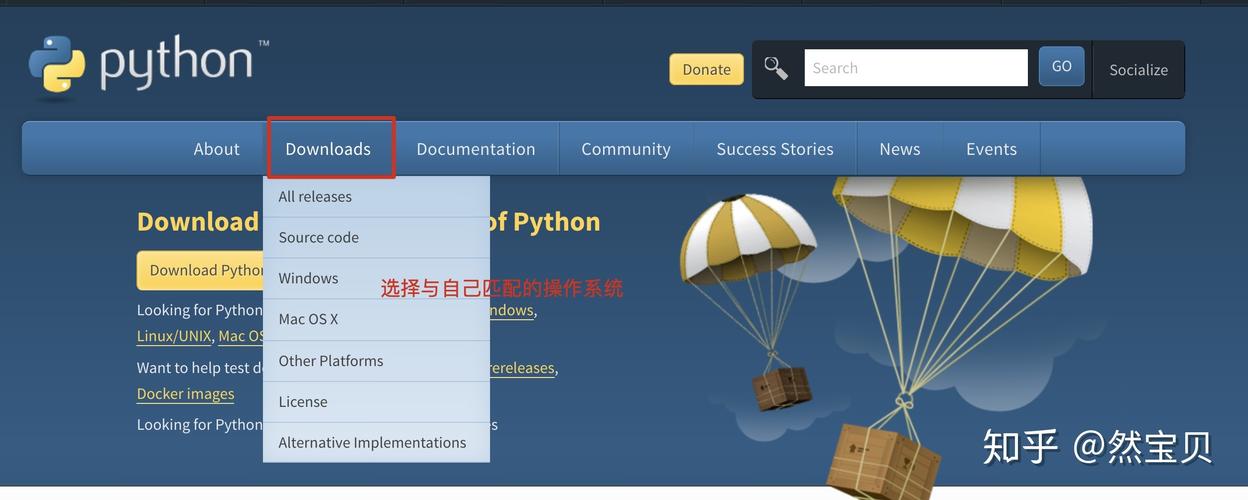Click the Donate button
The image size is (1248, 500).
click(706, 69)
